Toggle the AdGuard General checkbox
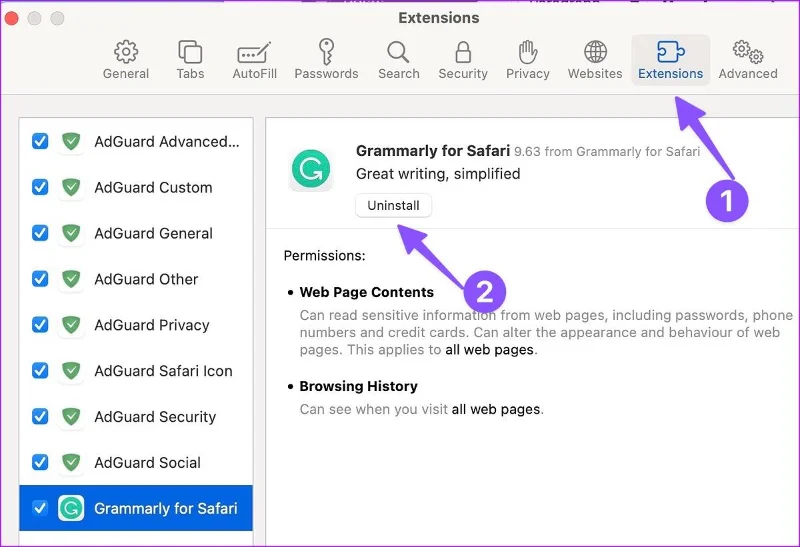The image size is (800, 547). tap(40, 233)
